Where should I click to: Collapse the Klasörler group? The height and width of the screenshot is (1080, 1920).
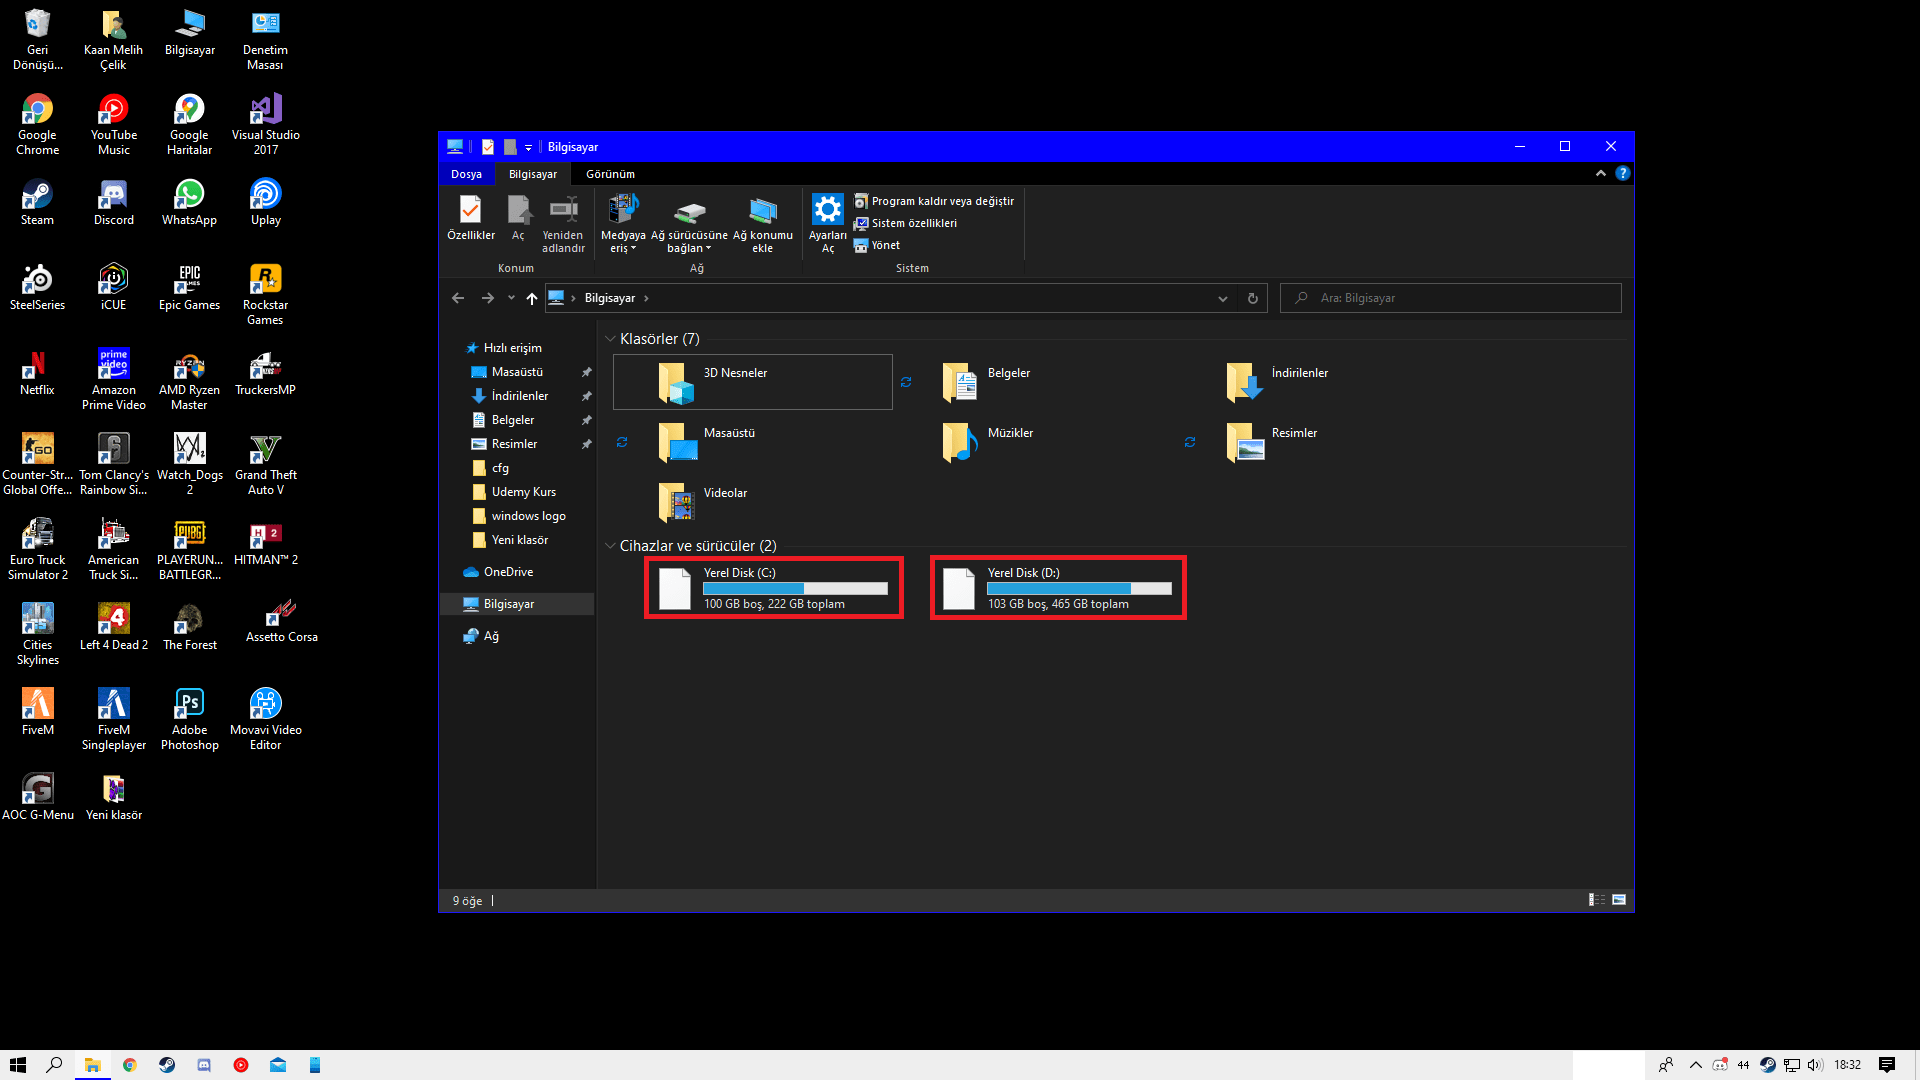[610, 339]
